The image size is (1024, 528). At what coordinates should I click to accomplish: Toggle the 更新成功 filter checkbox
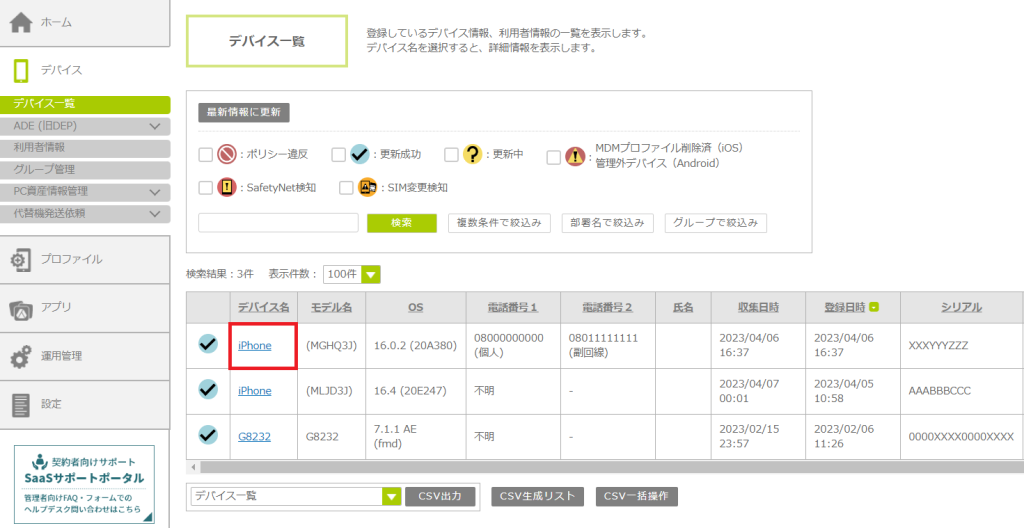[x=339, y=155]
